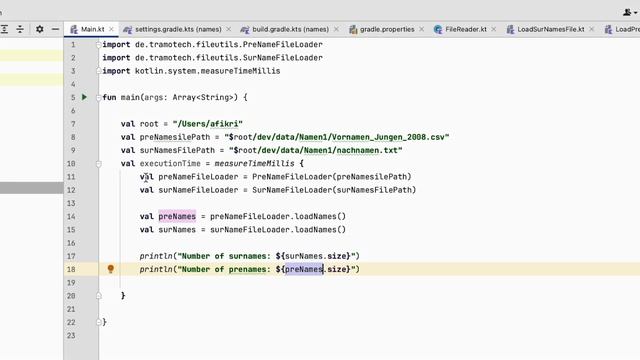Open partially visible LoadPre... tab

click(622, 29)
